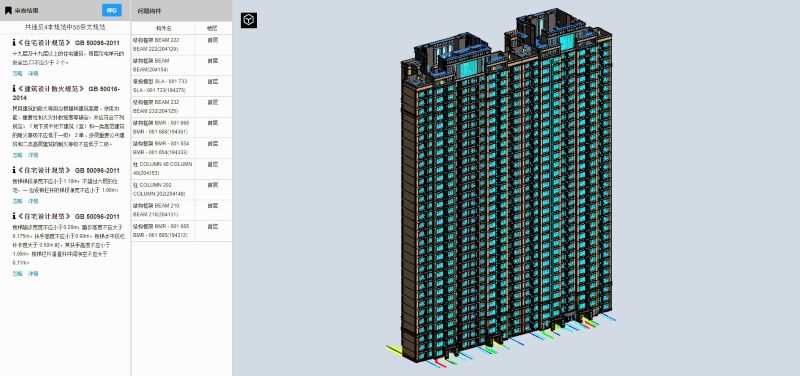
Task: Open 详情 link under last rule entry
Action: pyautogui.click(x=33, y=273)
